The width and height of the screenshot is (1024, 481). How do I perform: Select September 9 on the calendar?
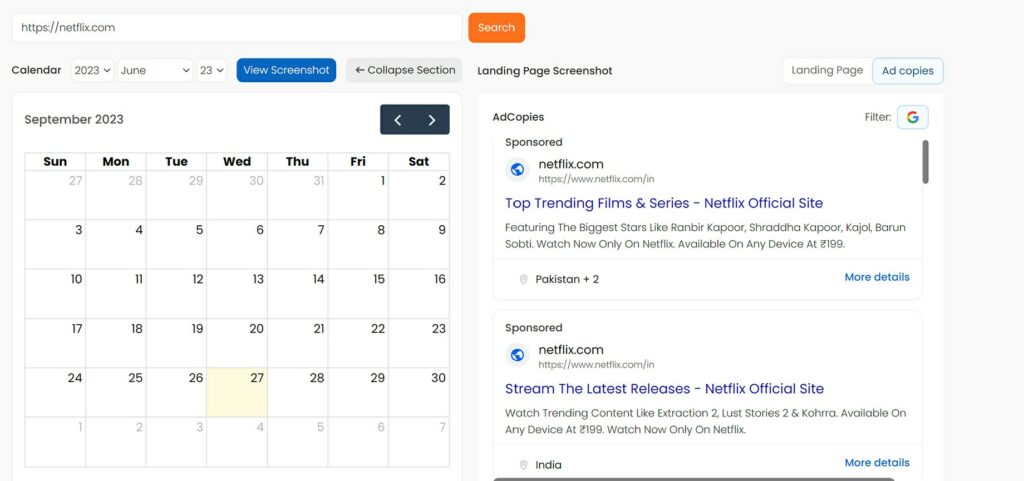coord(419,245)
